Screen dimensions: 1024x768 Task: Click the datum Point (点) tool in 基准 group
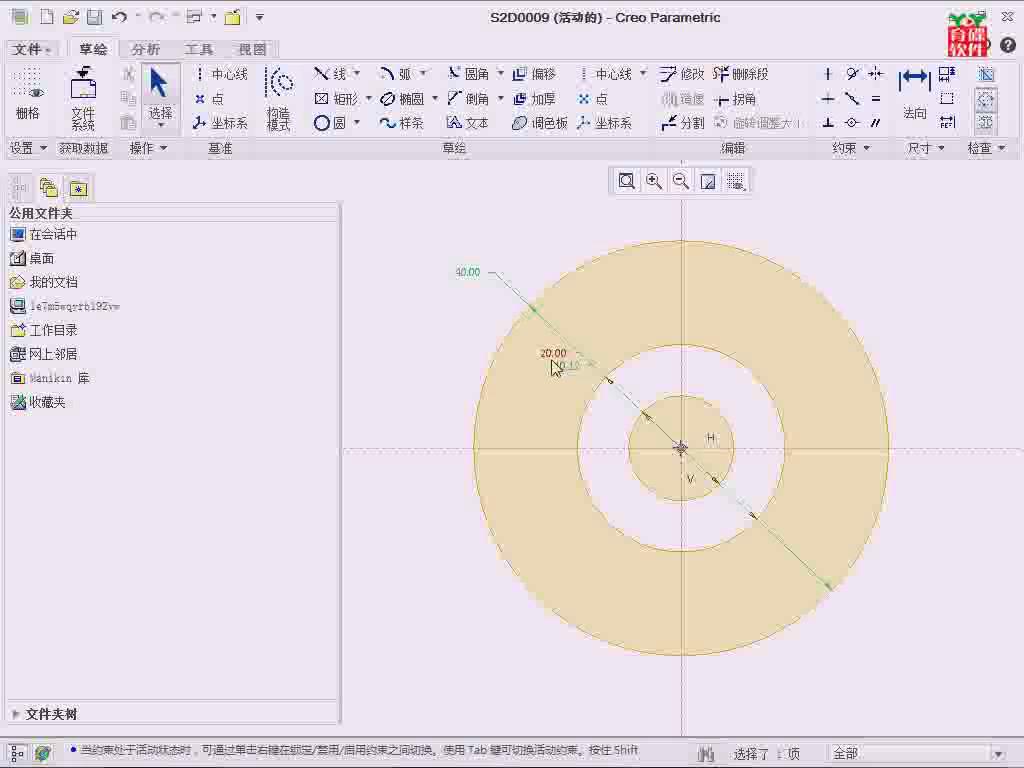point(209,99)
